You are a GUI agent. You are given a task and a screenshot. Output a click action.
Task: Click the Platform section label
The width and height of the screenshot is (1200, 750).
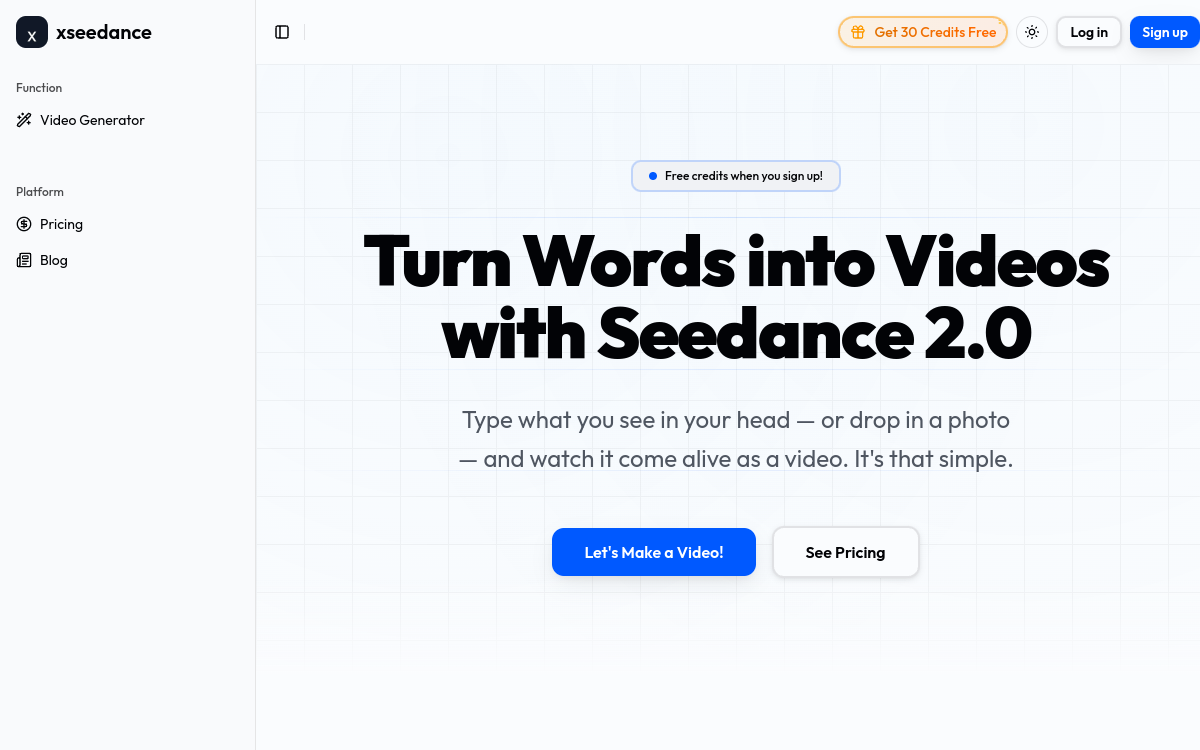pos(40,192)
